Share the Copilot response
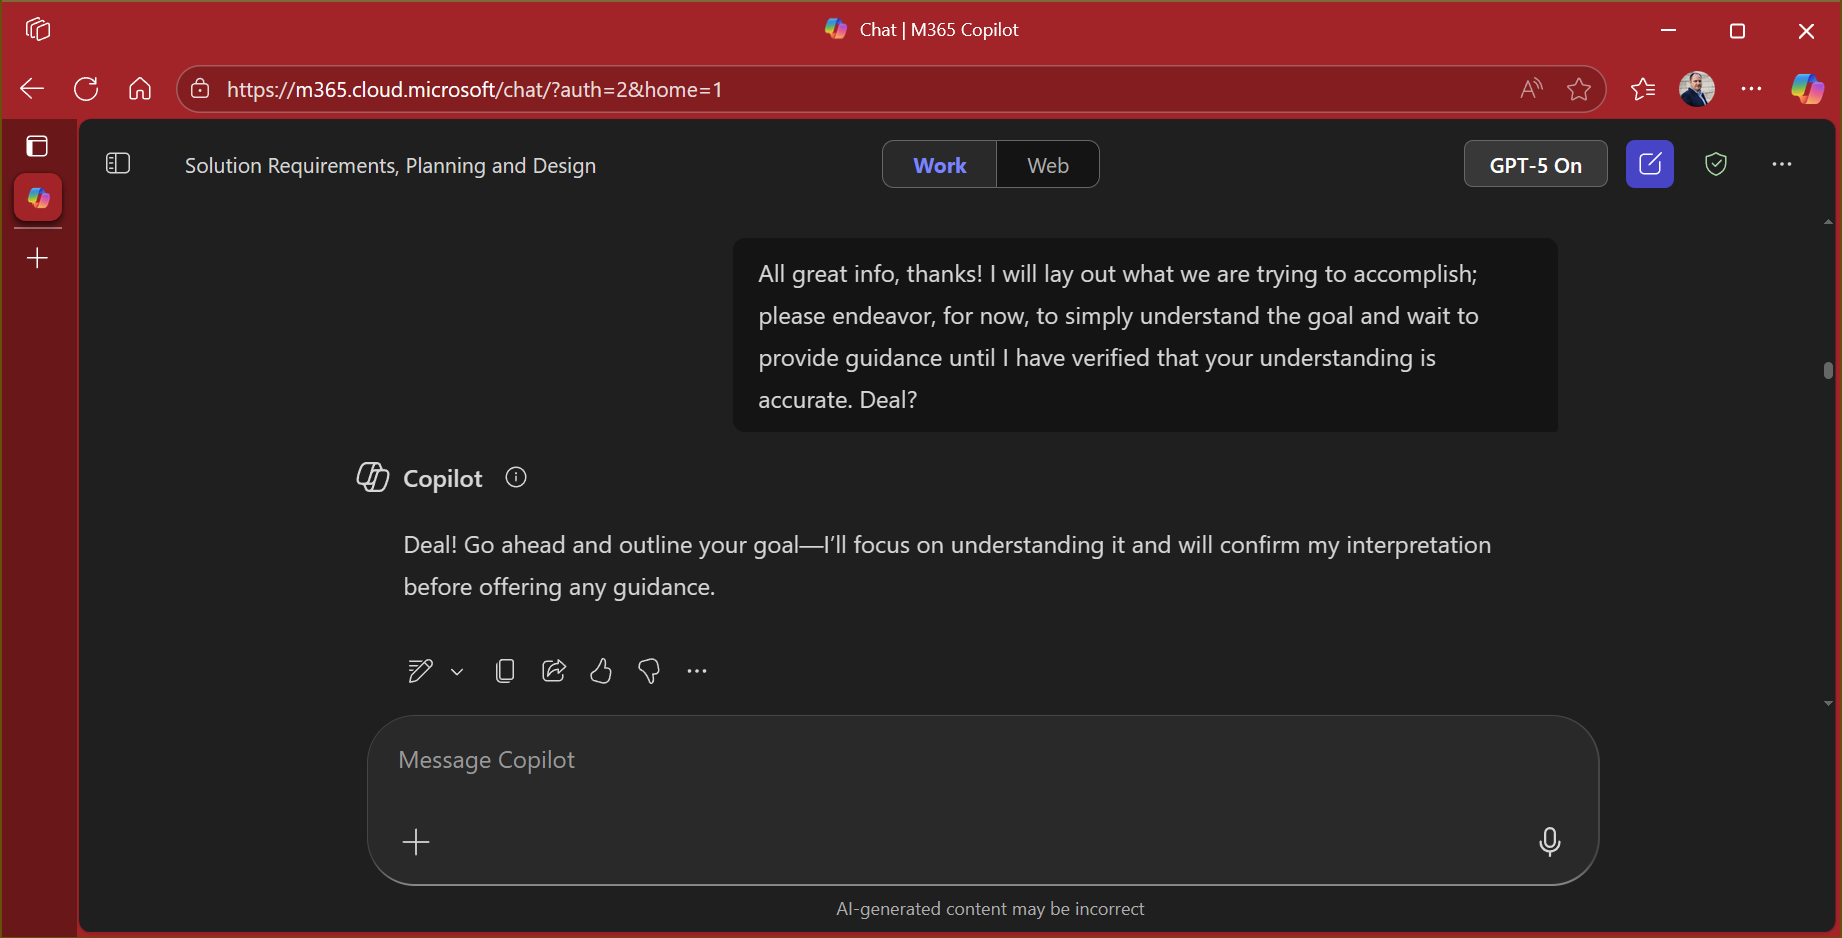Image resolution: width=1842 pixels, height=938 pixels. pyautogui.click(x=553, y=671)
